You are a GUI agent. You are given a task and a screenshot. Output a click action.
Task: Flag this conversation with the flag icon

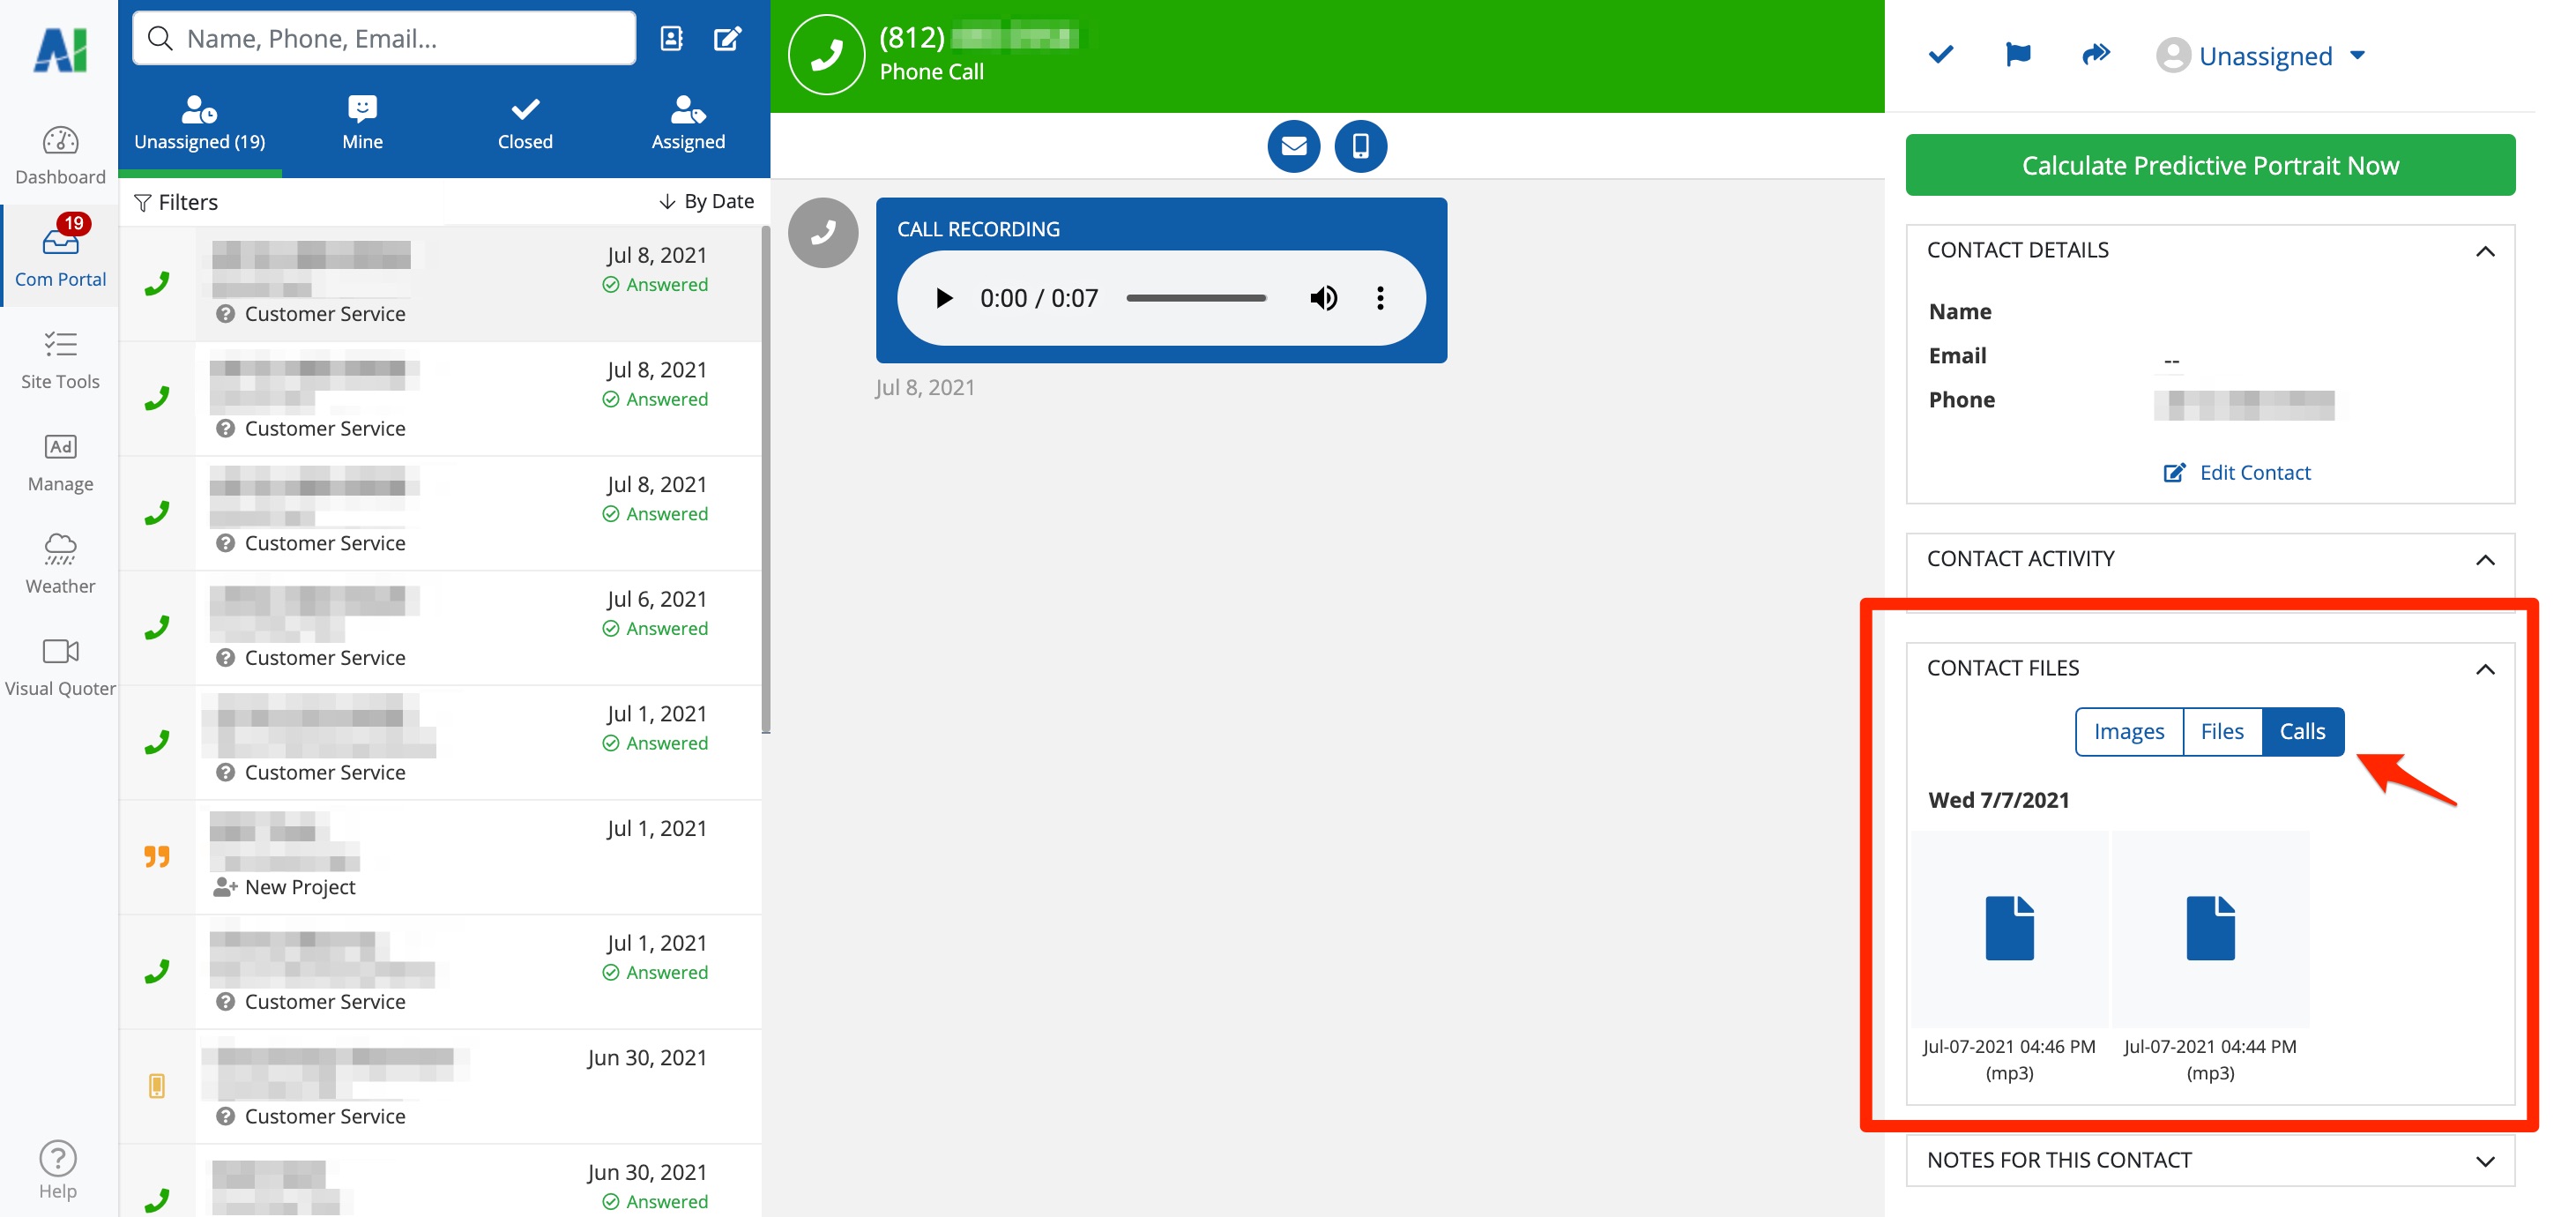pyautogui.click(x=2017, y=54)
